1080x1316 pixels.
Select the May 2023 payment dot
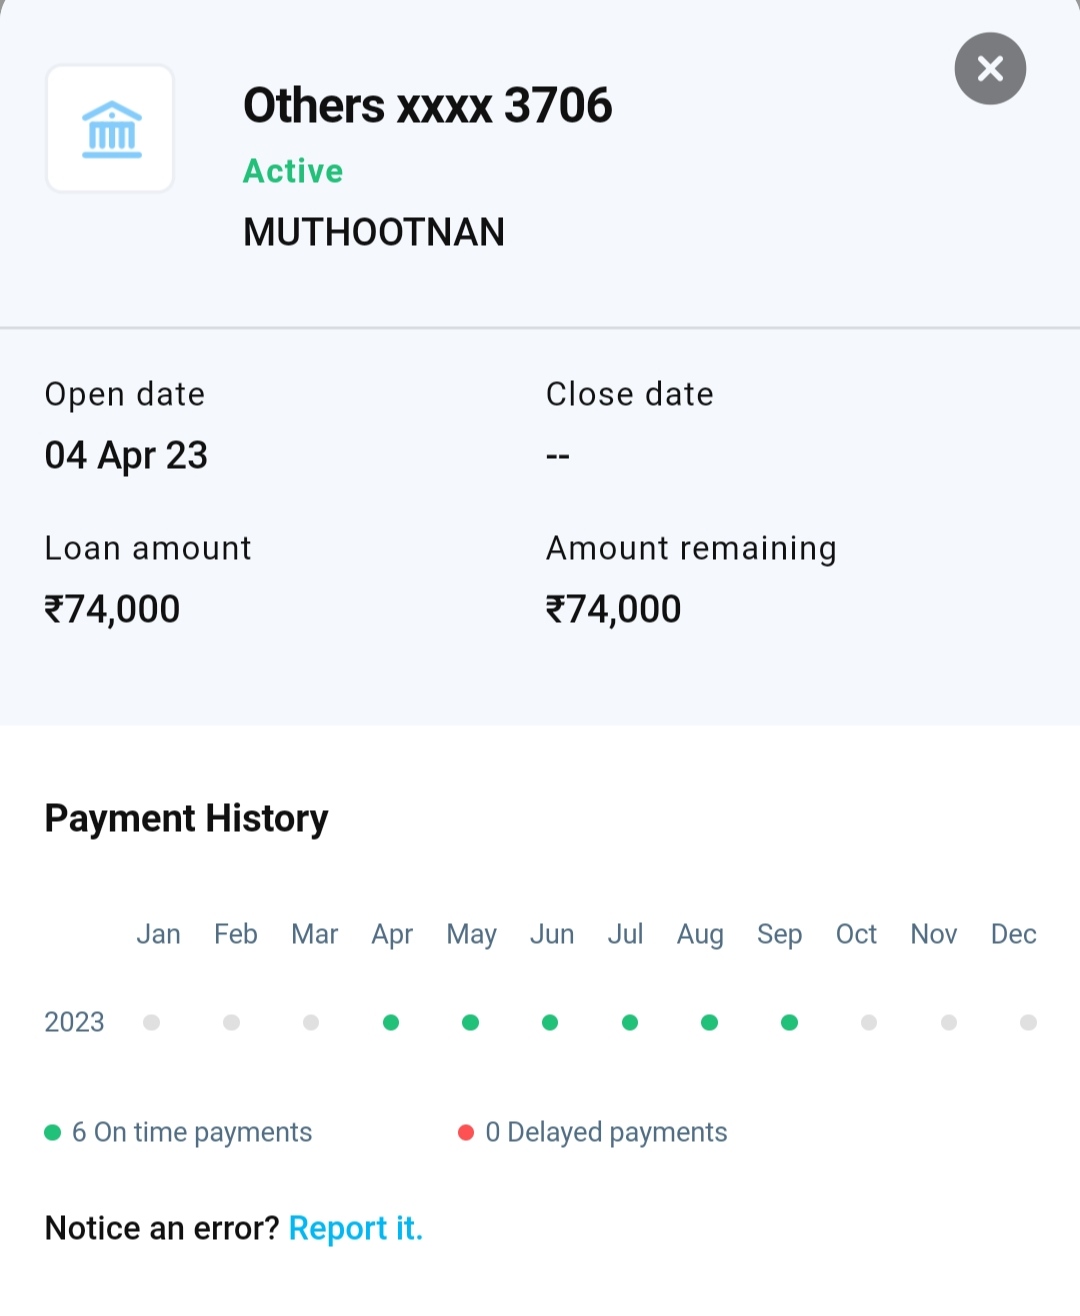(x=470, y=1022)
